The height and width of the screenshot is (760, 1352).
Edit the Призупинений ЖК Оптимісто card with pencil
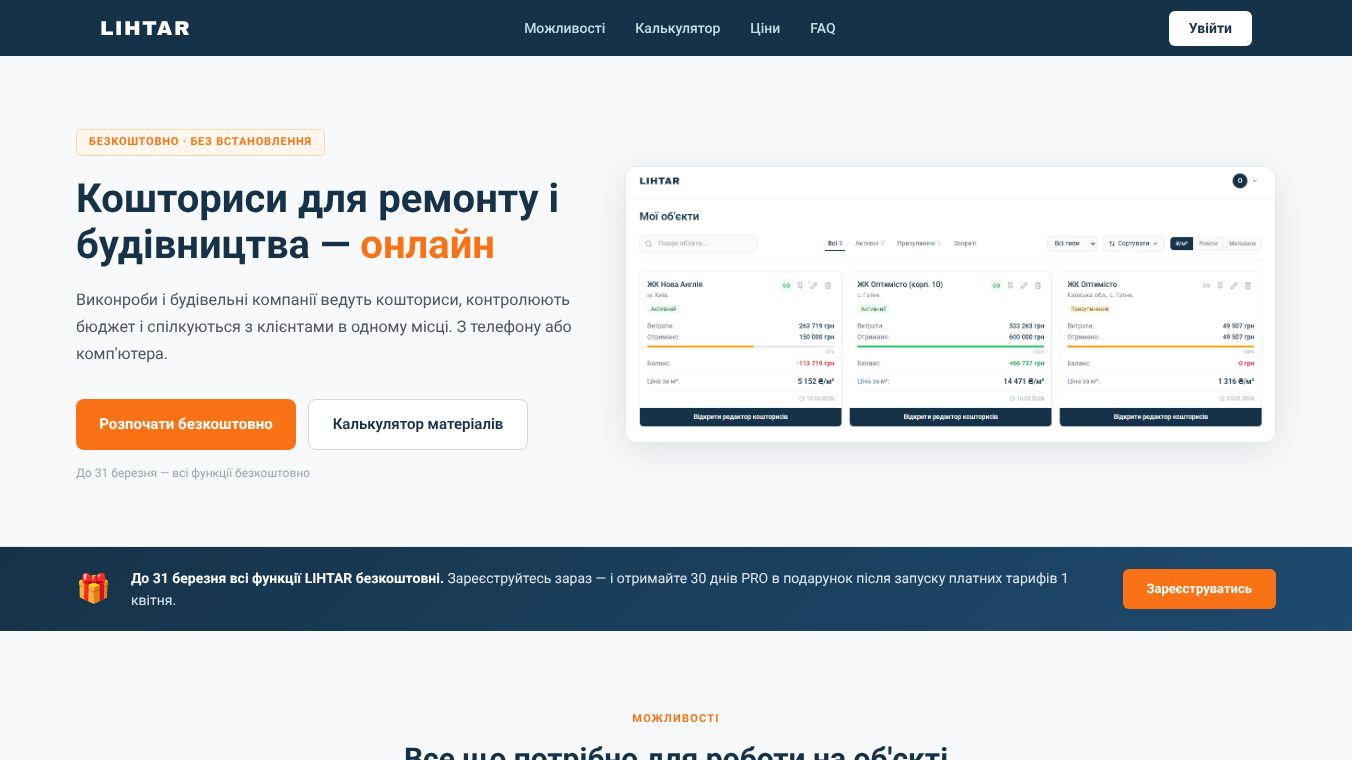(1234, 285)
